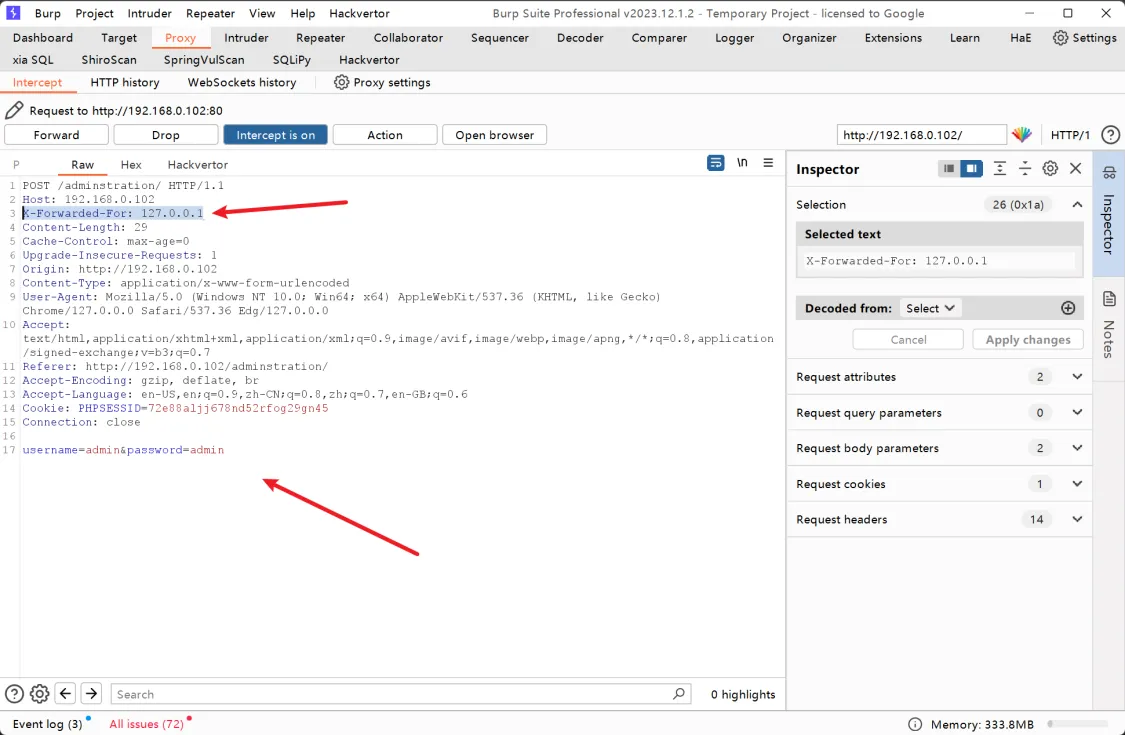
Task: Open the editor hamburger options menu
Action: [x=768, y=163]
